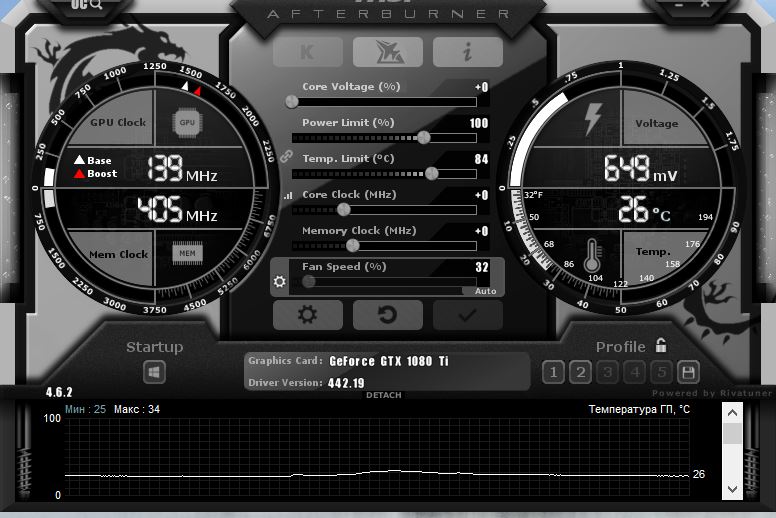
Task: Click the 26 °C temperature readout
Action: [x=644, y=209]
